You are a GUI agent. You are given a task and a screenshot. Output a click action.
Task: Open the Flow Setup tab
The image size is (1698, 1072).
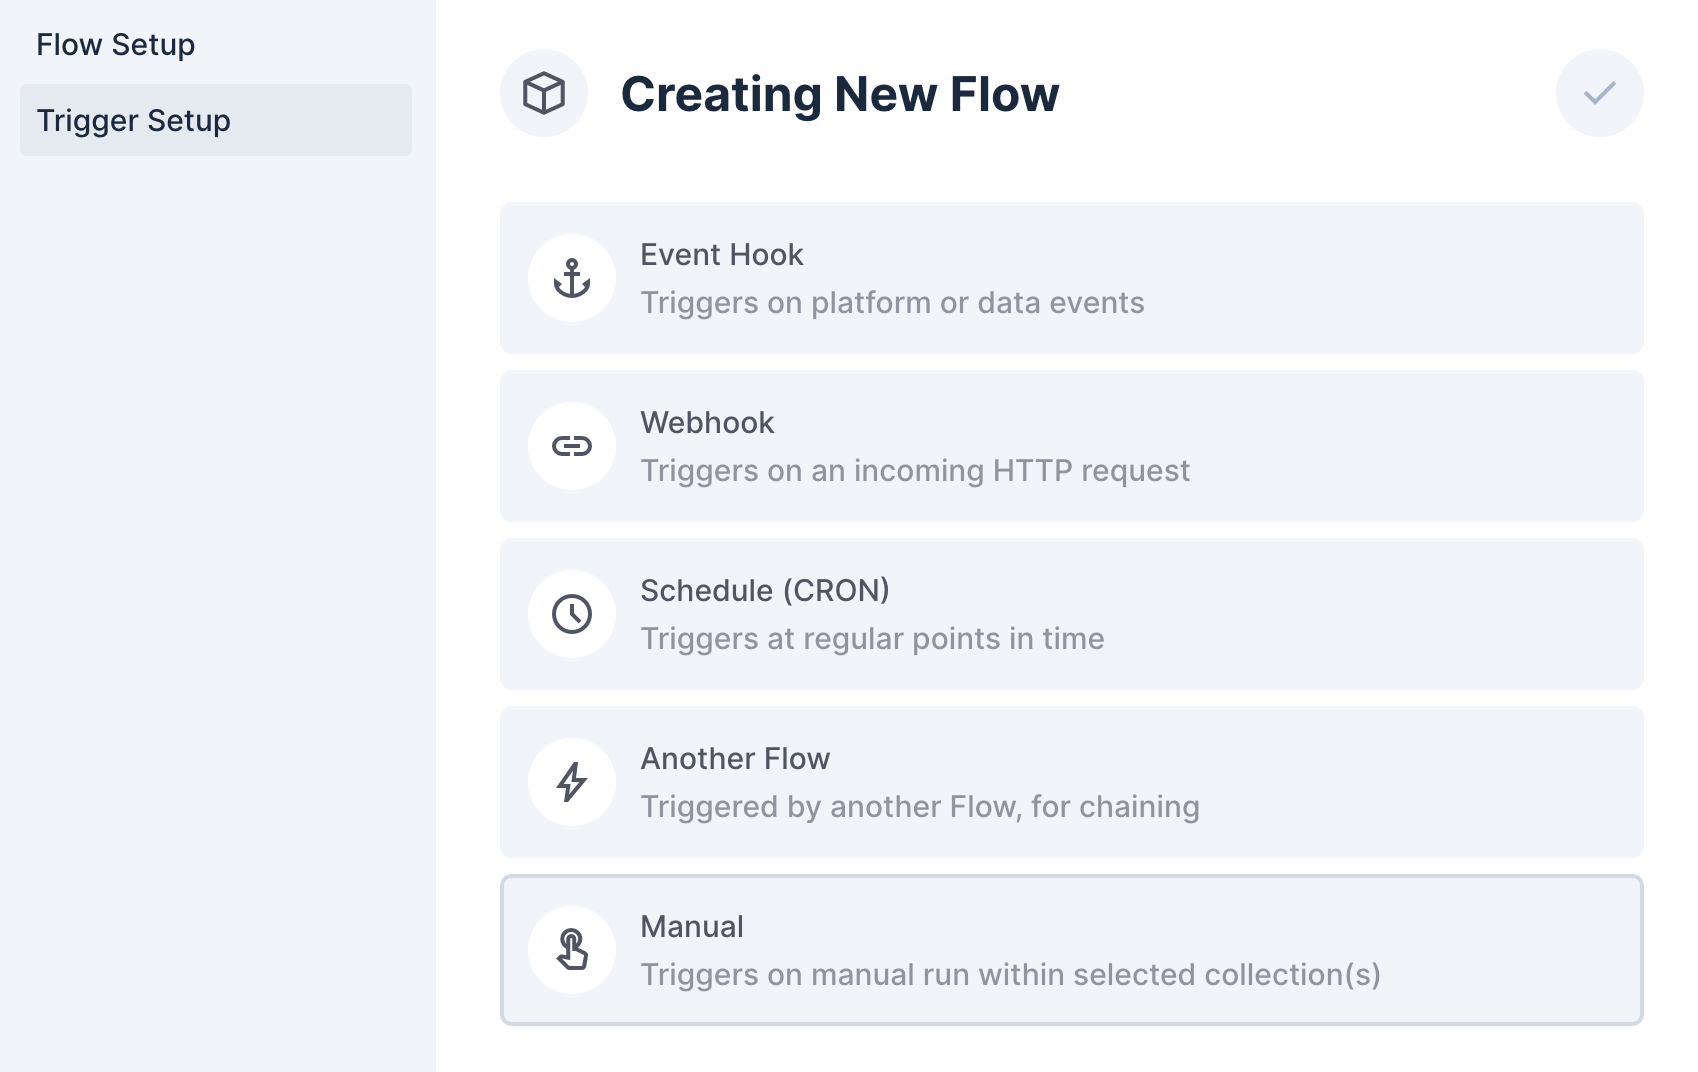point(116,44)
